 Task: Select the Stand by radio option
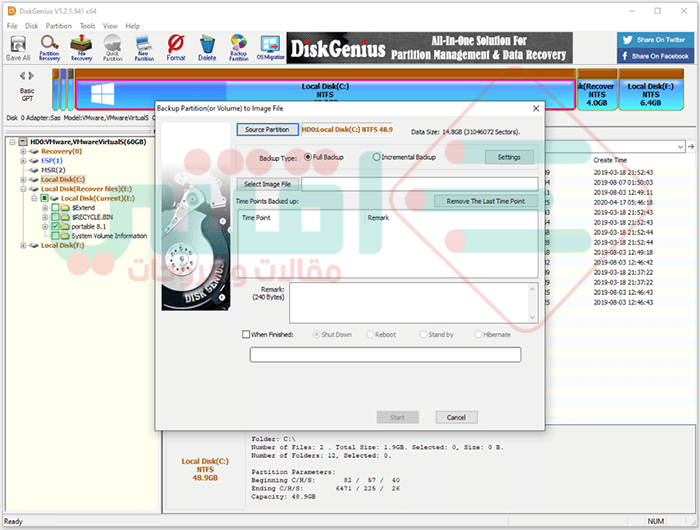point(423,334)
